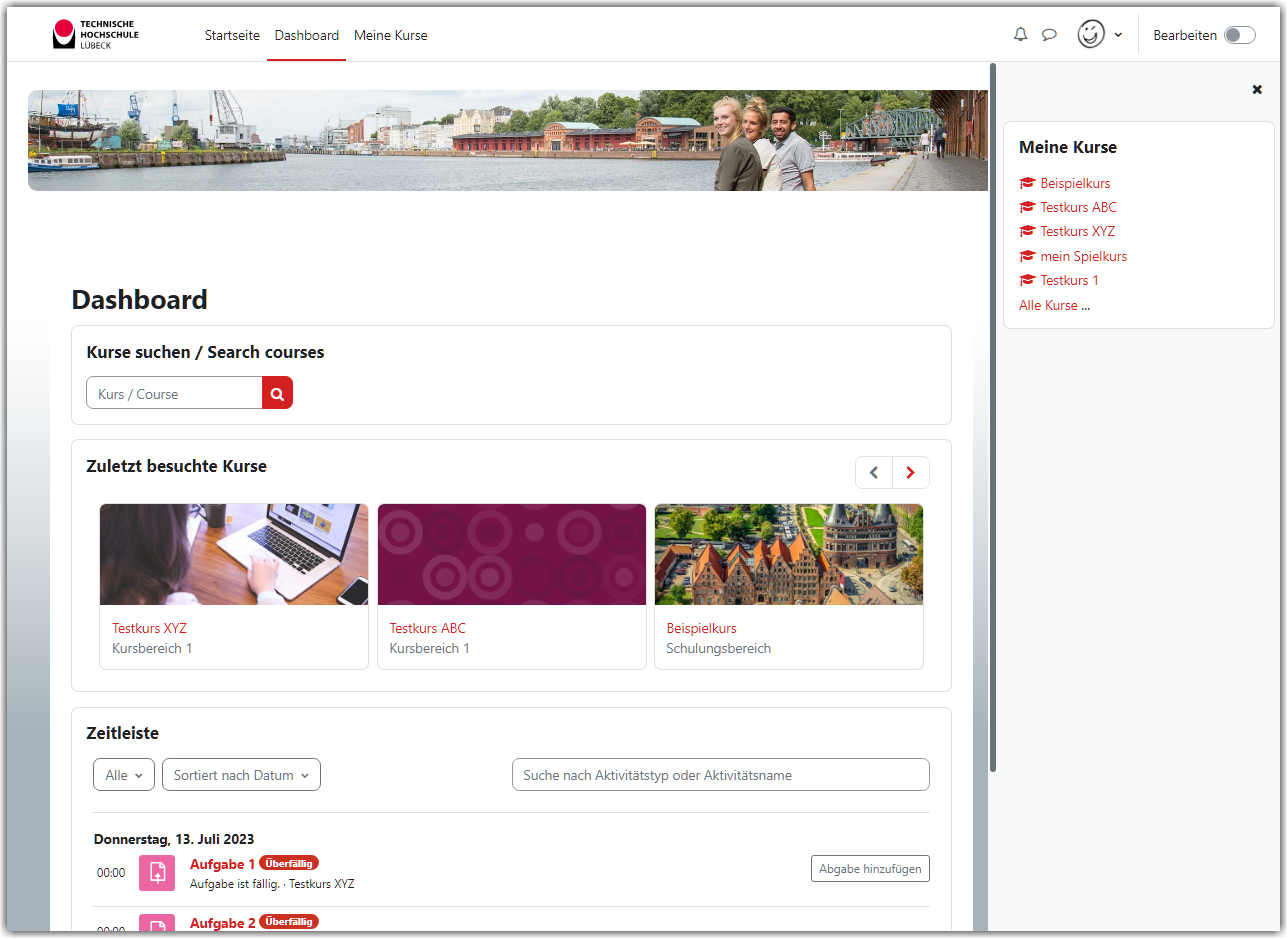Open Meine Kurse in top navigation
This screenshot has width=1288, height=939.
point(390,35)
